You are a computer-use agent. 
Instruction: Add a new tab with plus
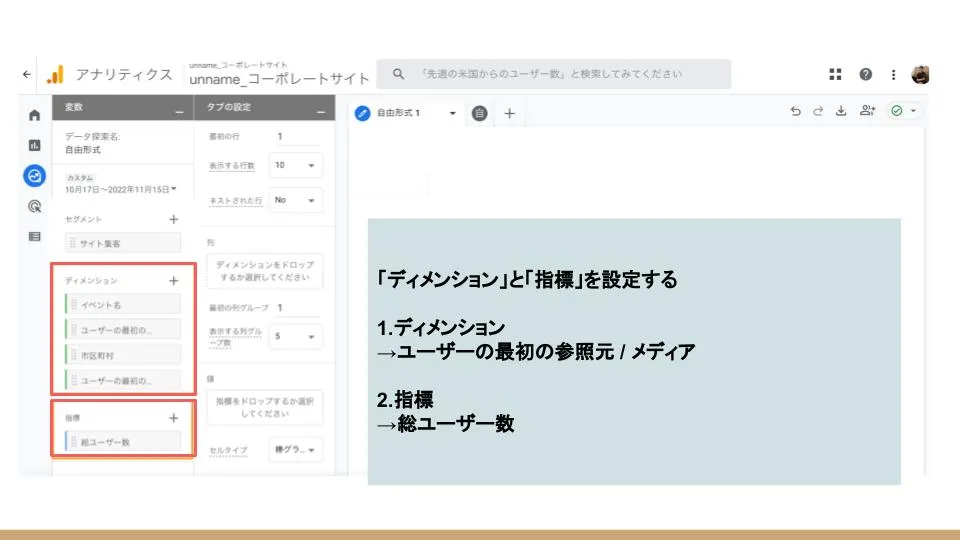coord(509,113)
